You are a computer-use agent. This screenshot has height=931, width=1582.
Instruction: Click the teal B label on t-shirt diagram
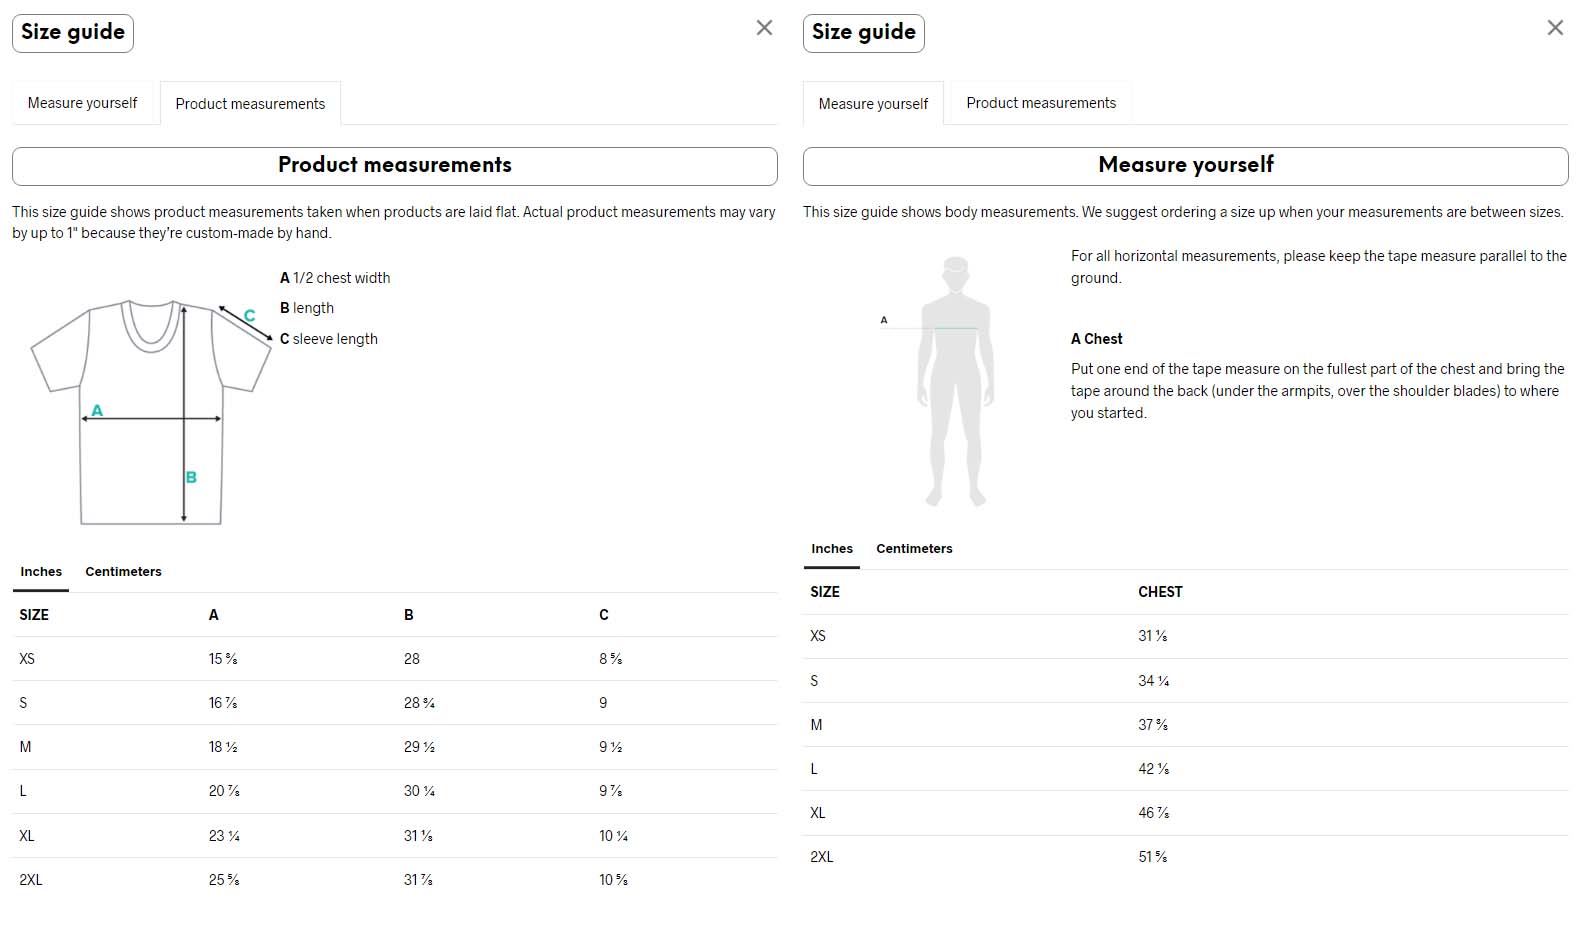[191, 477]
